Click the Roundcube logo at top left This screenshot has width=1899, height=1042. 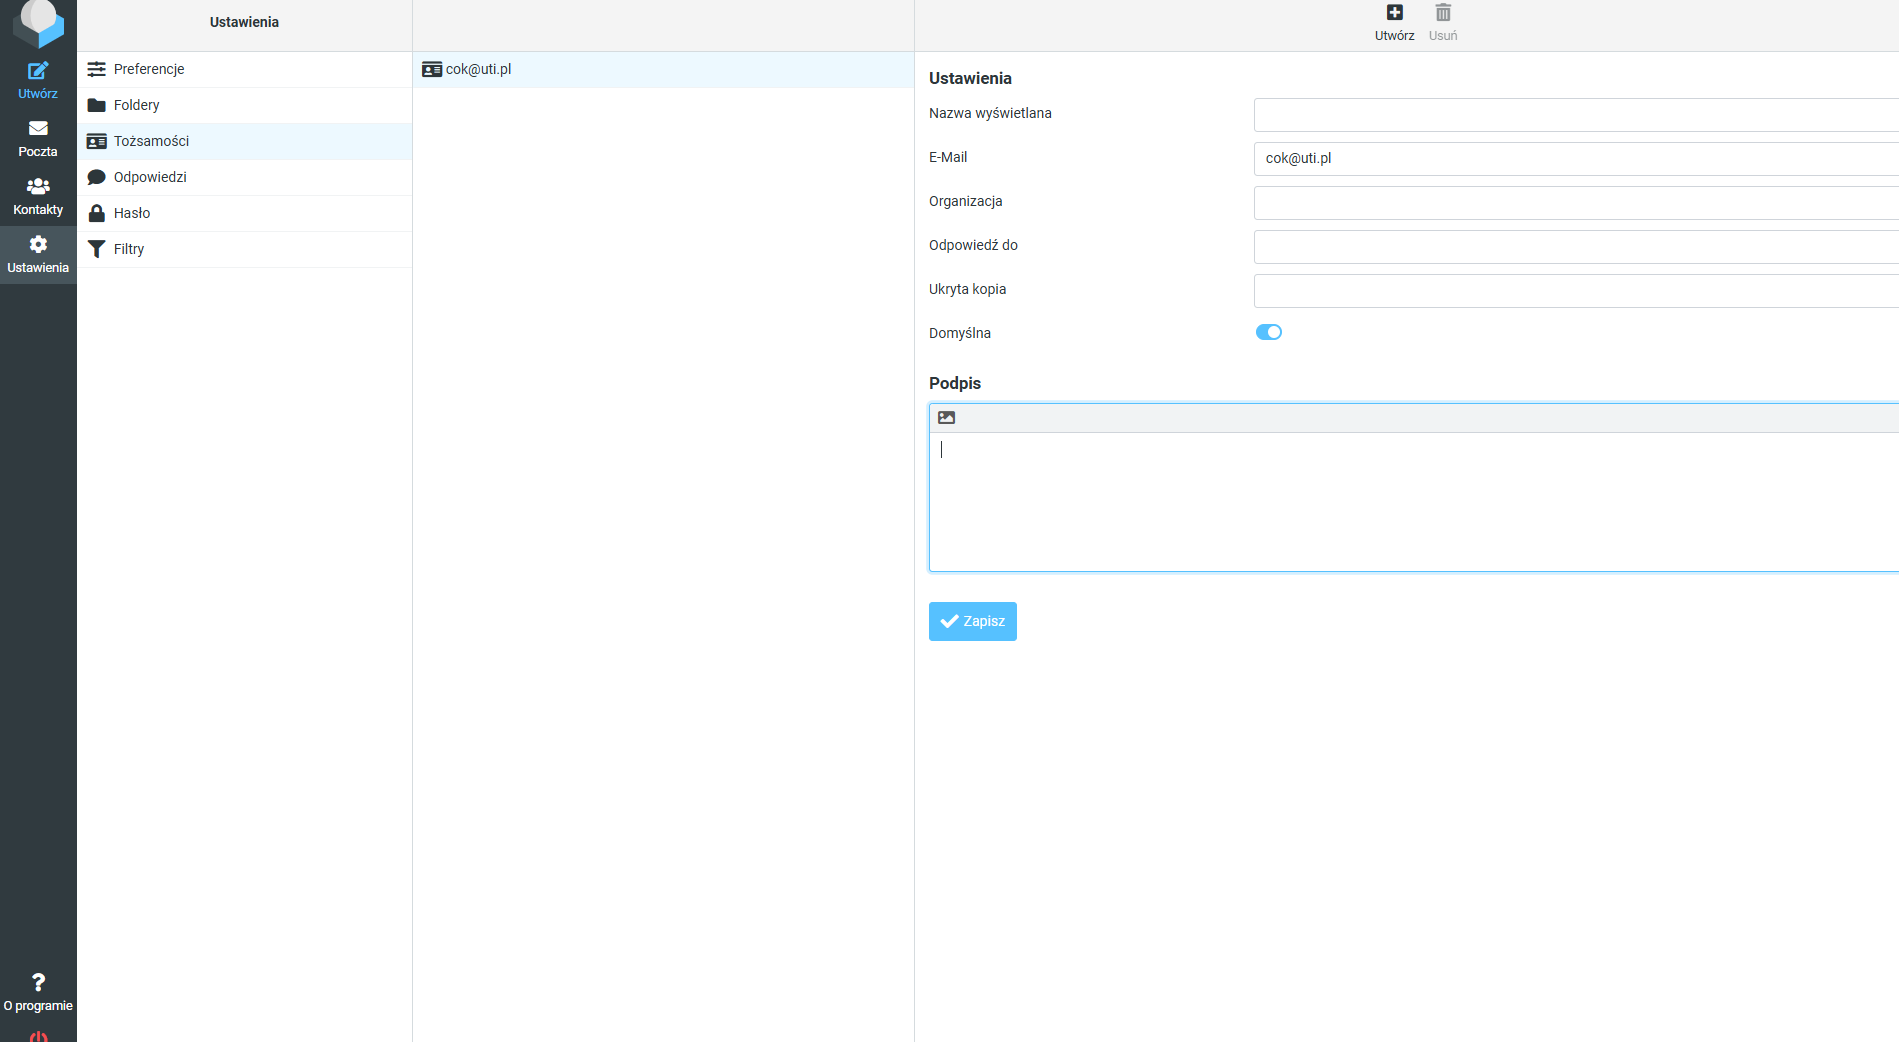tap(38, 22)
